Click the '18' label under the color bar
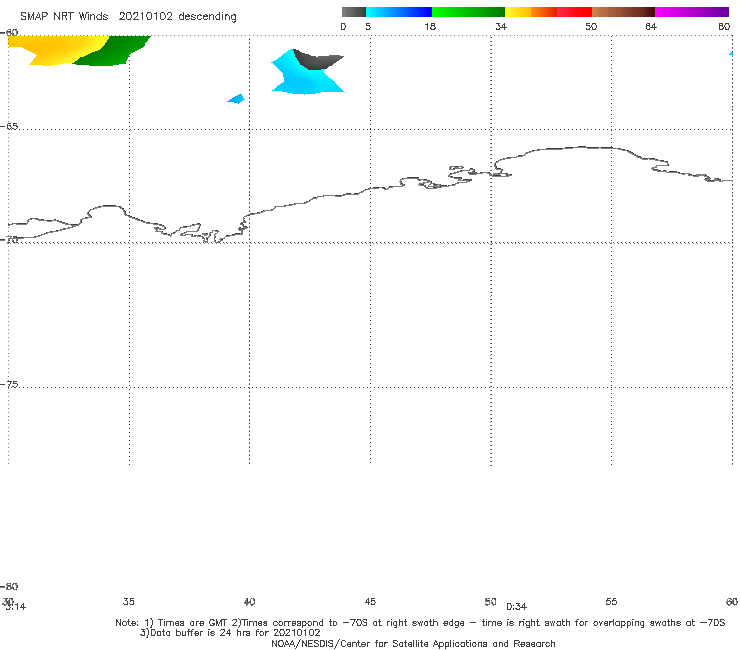Image resolution: width=740 pixels, height=650 pixels. click(x=429, y=26)
